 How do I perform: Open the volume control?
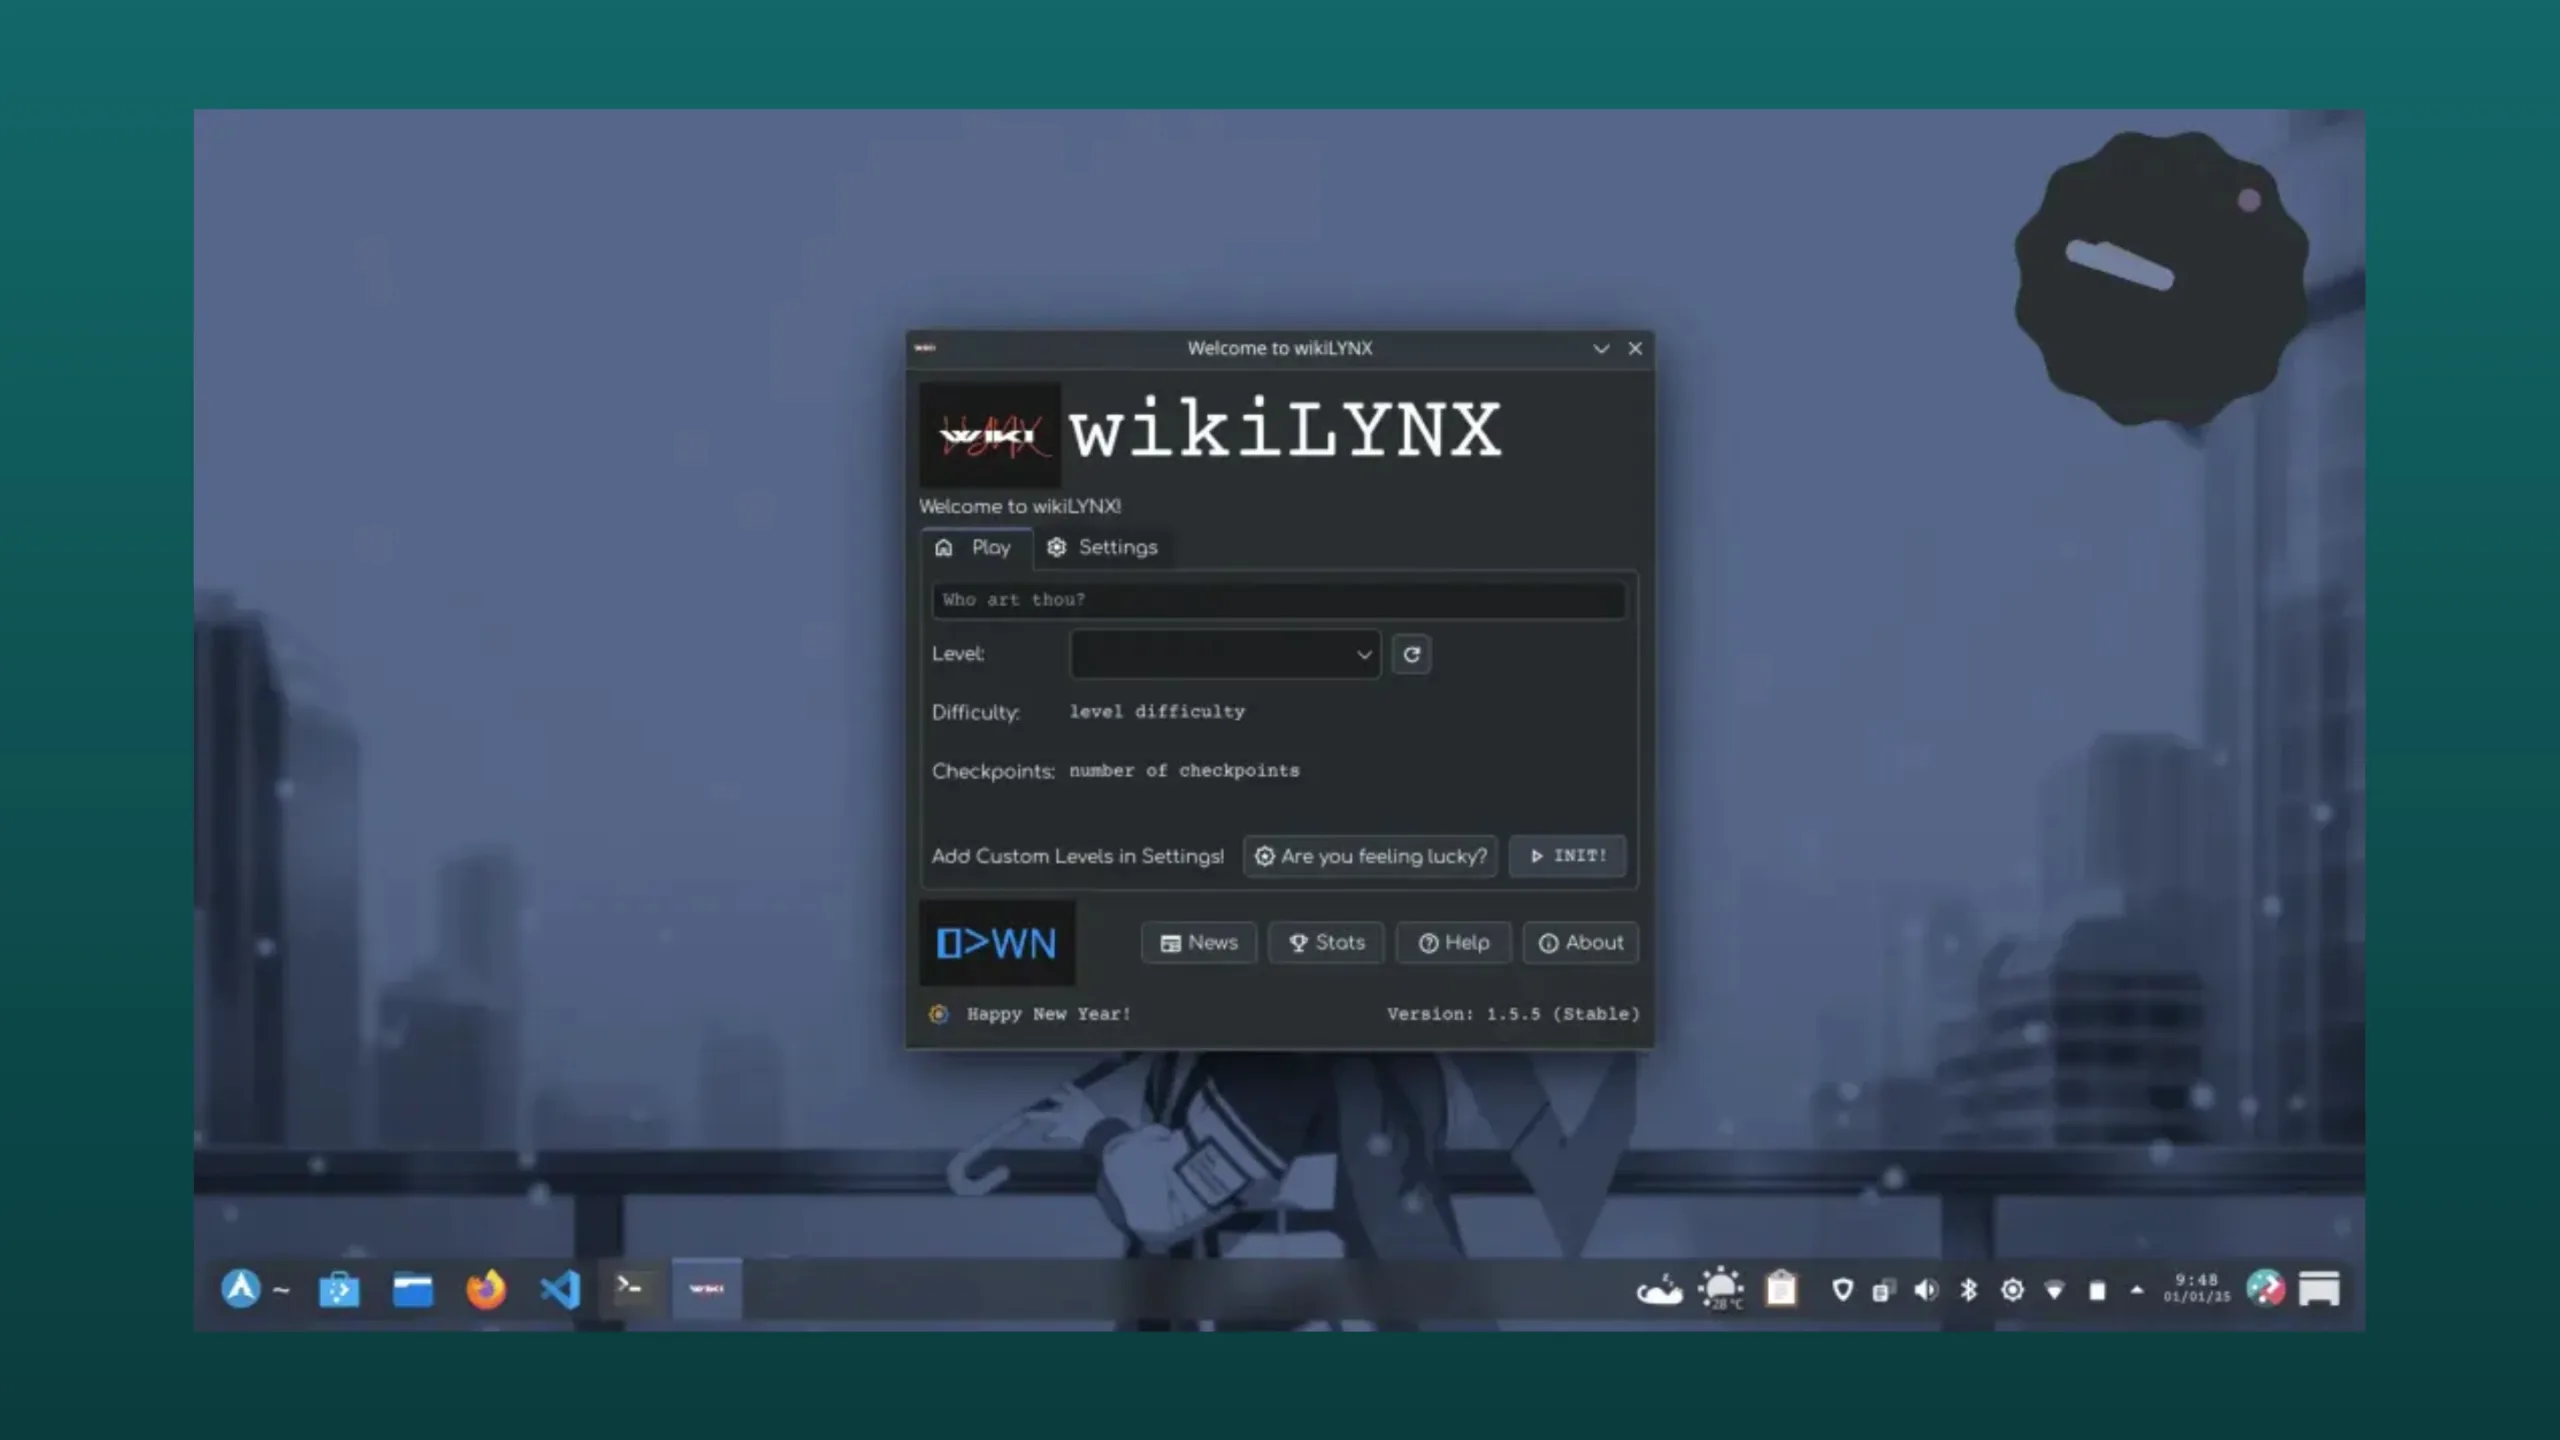point(1926,1290)
